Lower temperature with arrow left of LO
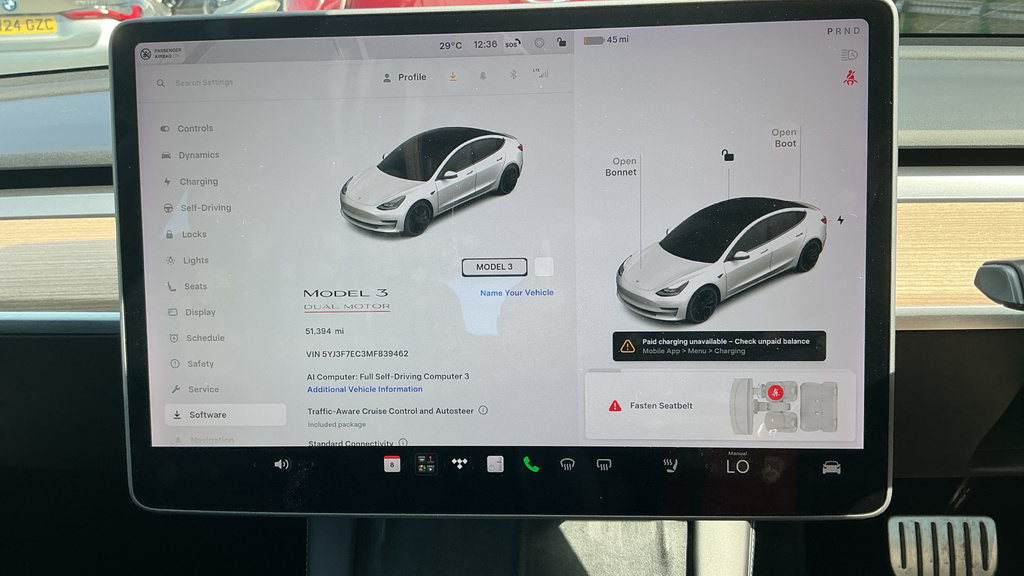The height and width of the screenshot is (576, 1024). [x=707, y=466]
